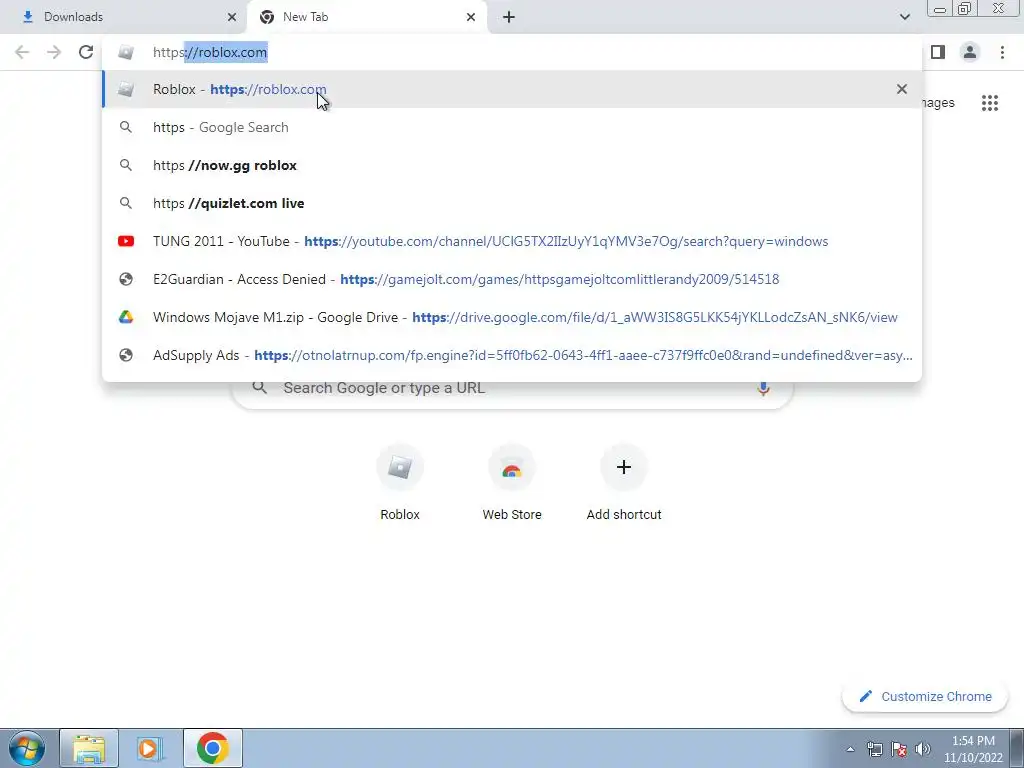1024x768 pixels.
Task: Expand the tab search chevron
Action: pos(904,17)
